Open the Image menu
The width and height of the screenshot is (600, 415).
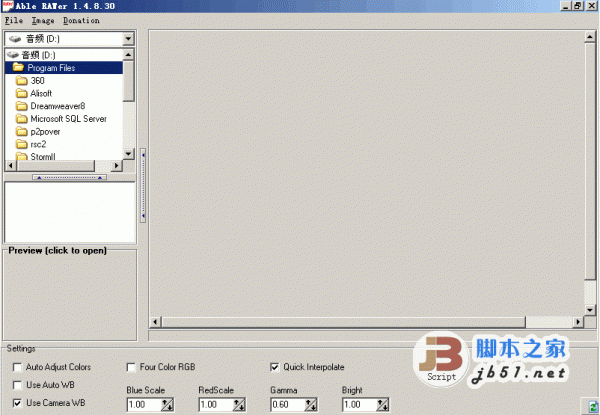pos(43,21)
